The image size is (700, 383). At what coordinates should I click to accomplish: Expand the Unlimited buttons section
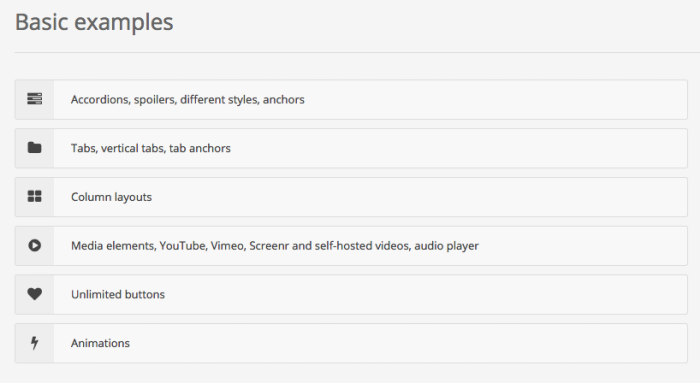[x=351, y=294]
